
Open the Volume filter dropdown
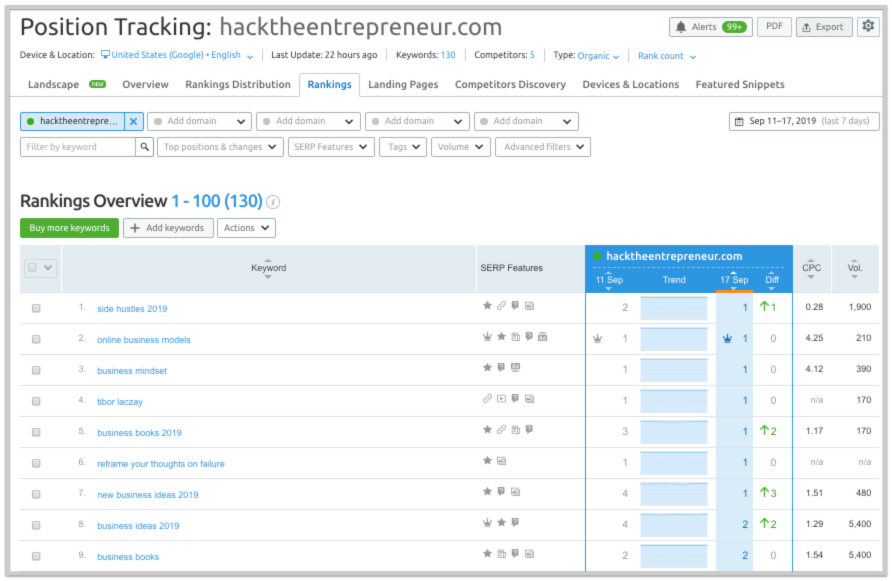tap(460, 147)
